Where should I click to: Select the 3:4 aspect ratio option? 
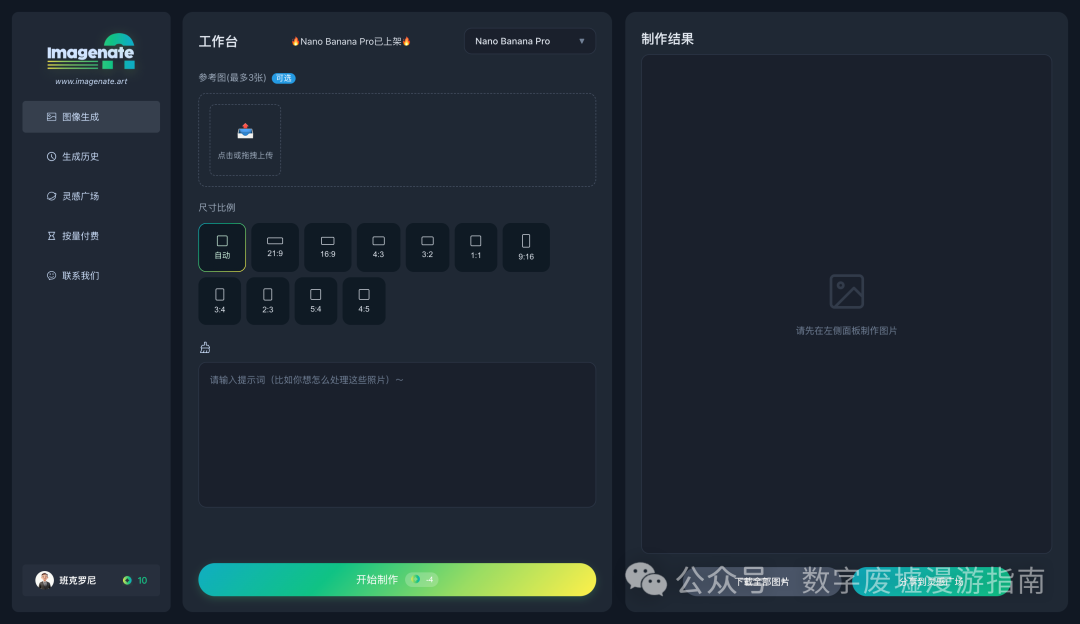pyautogui.click(x=220, y=301)
